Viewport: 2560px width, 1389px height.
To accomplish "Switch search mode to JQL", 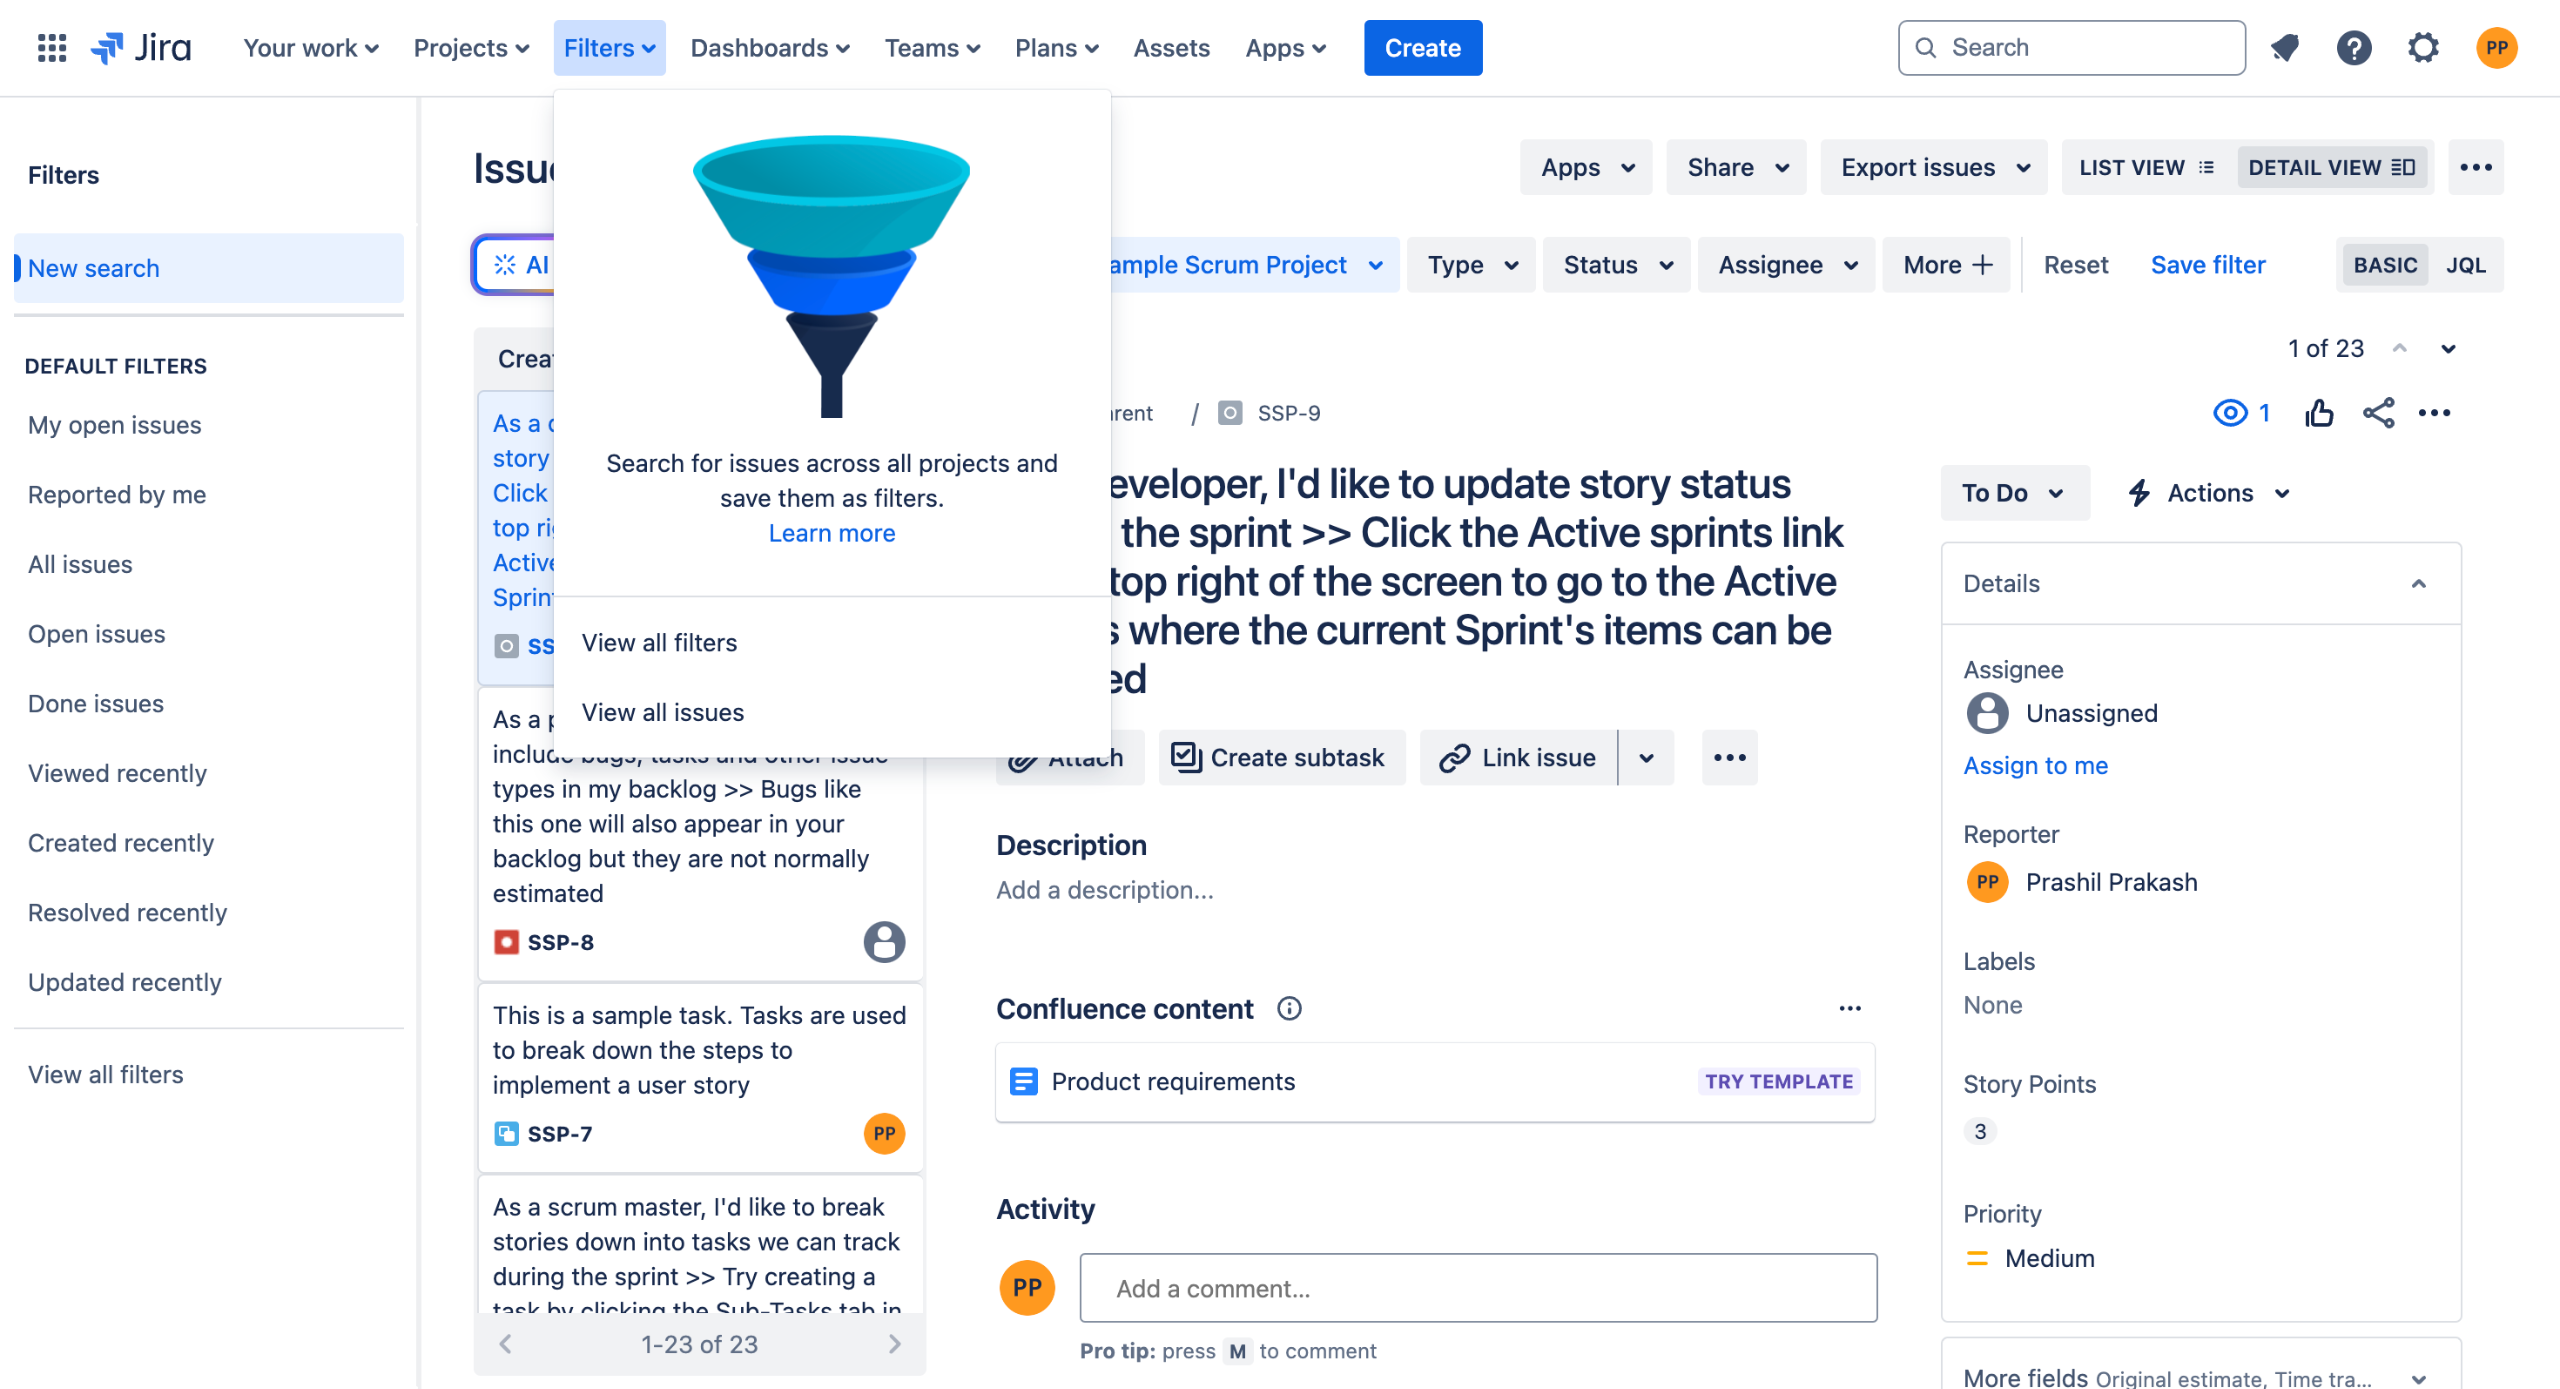I will tap(2466, 265).
